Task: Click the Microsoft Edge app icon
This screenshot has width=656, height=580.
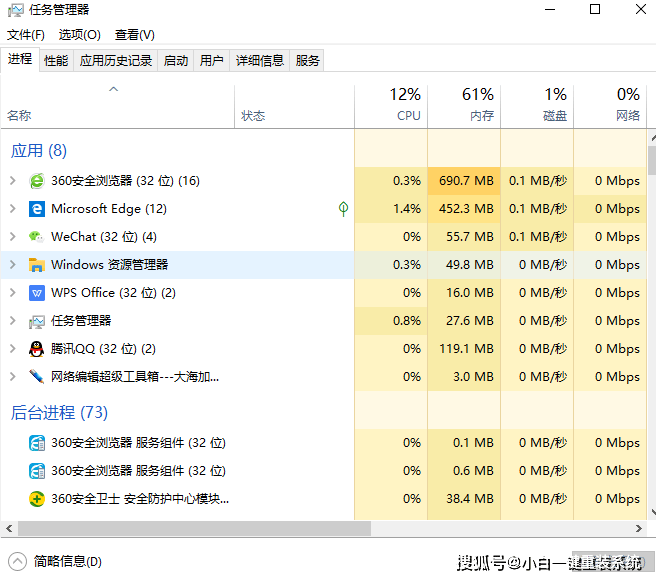Action: [x=37, y=209]
